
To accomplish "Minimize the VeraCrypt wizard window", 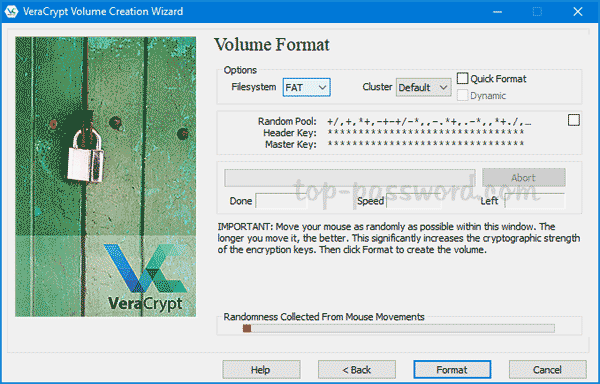I will (x=497, y=12).
